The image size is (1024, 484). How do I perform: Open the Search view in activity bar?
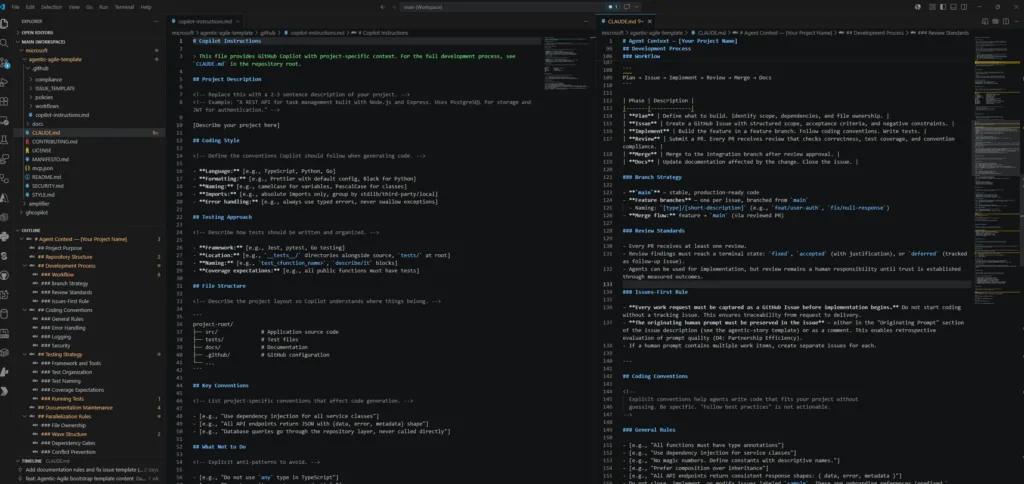5,42
